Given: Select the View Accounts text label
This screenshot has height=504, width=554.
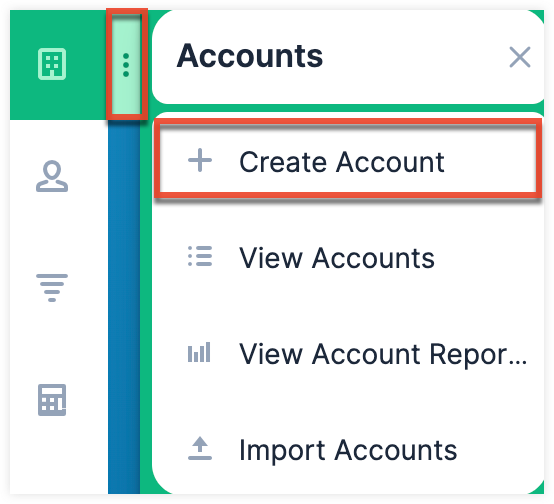Looking at the screenshot, I should (337, 258).
